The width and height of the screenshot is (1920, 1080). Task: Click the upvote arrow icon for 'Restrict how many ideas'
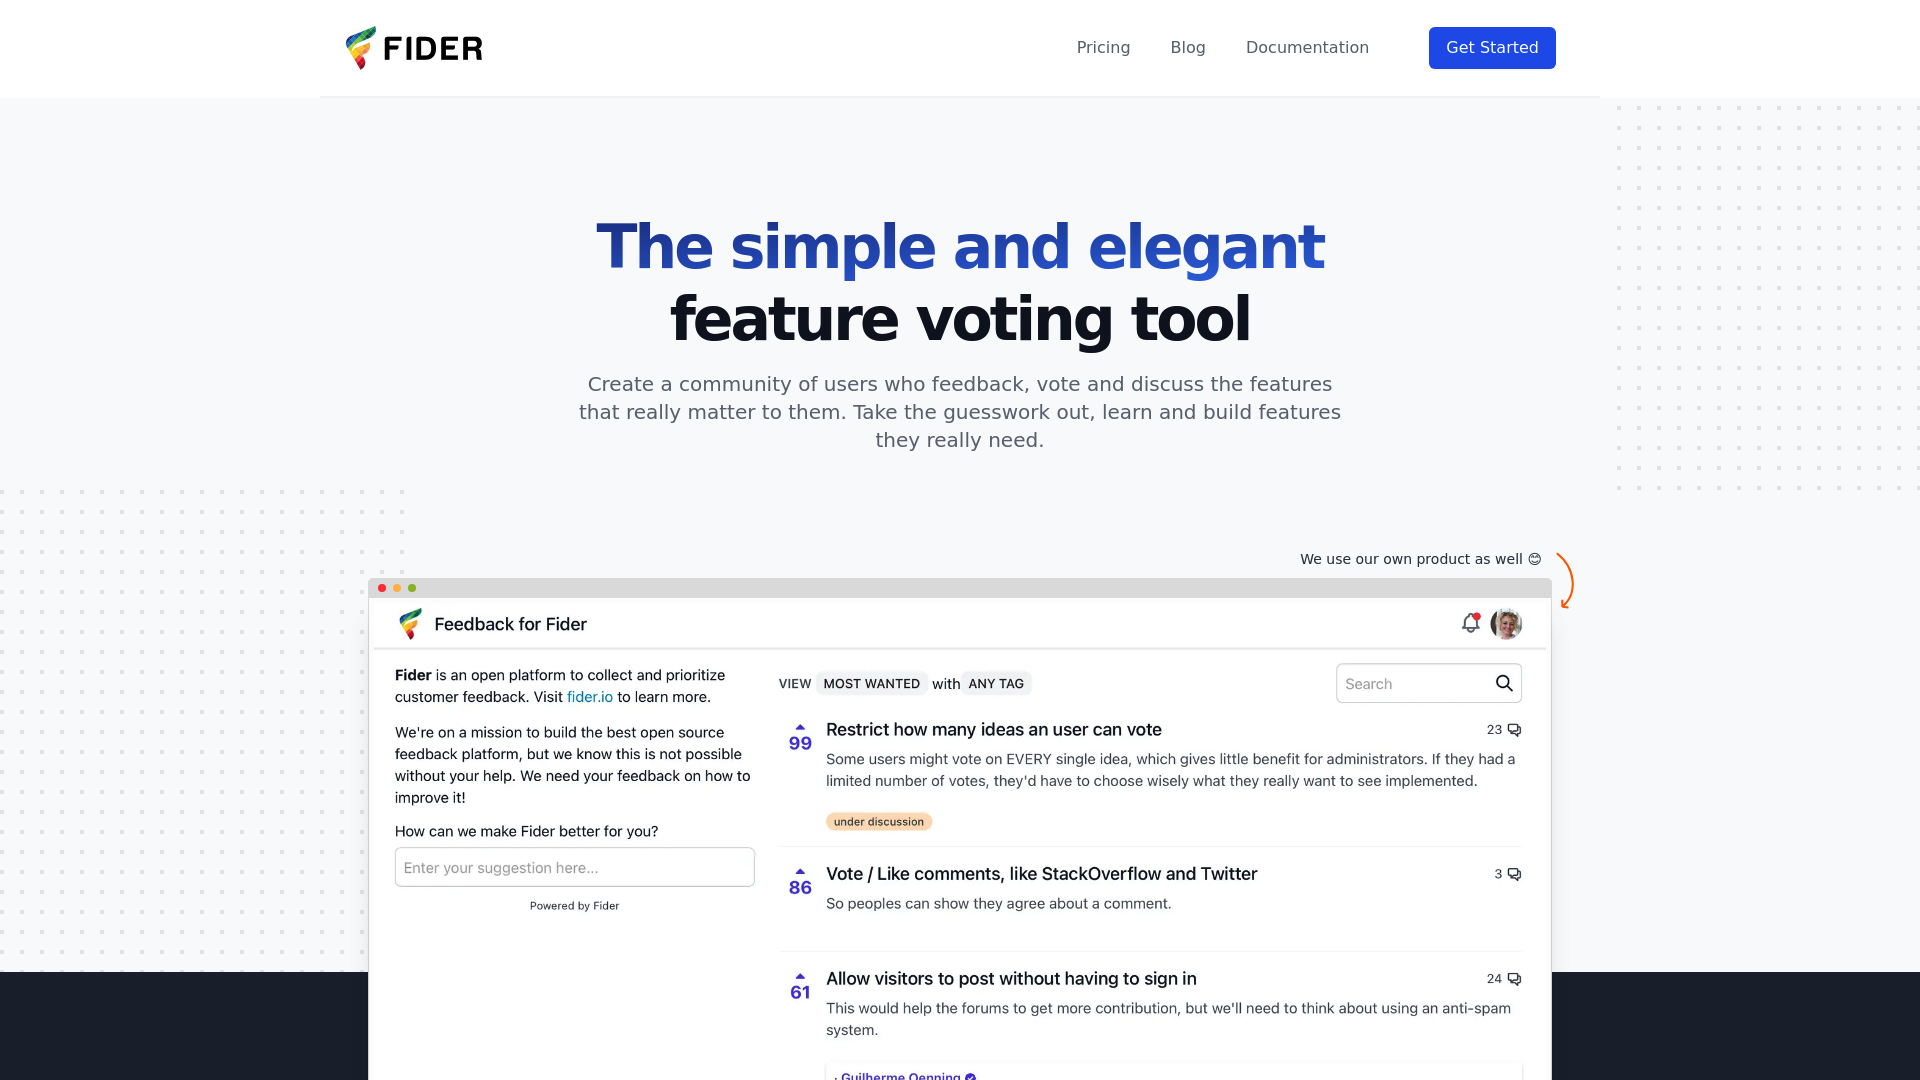[x=800, y=727]
